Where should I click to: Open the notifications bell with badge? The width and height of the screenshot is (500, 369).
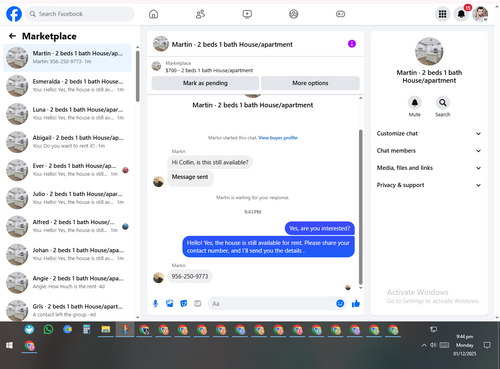click(x=461, y=14)
